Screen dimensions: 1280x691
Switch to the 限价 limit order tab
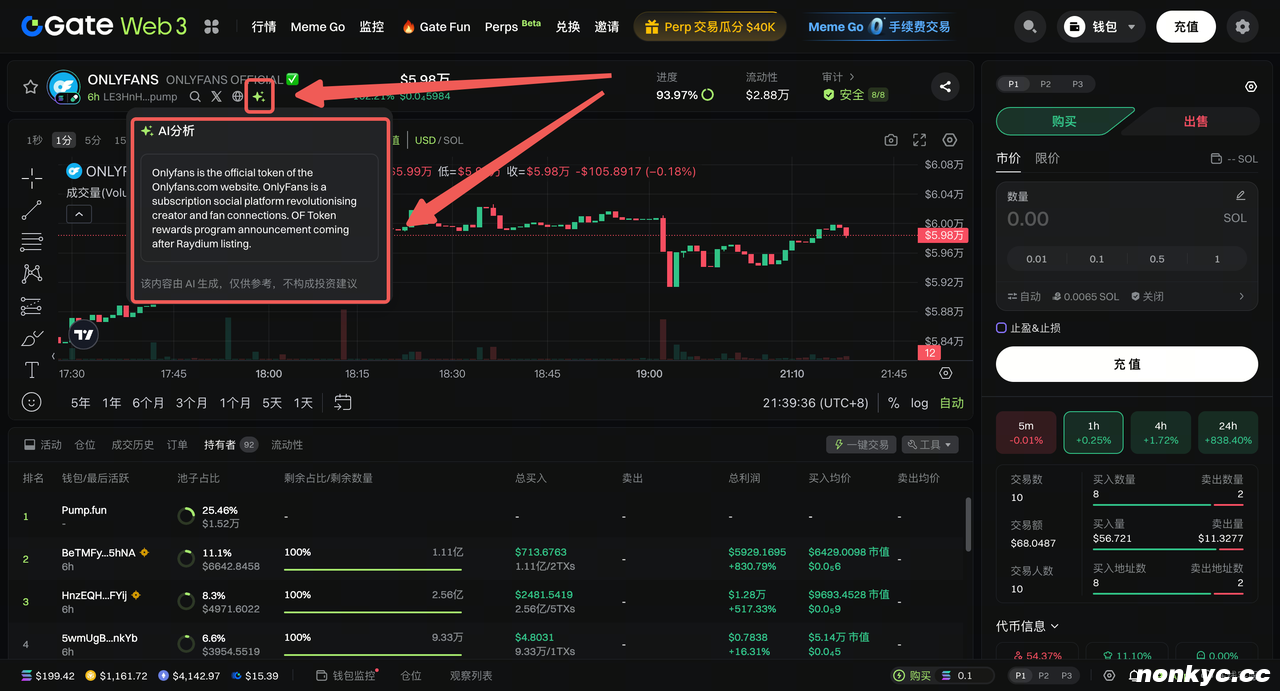1047,158
